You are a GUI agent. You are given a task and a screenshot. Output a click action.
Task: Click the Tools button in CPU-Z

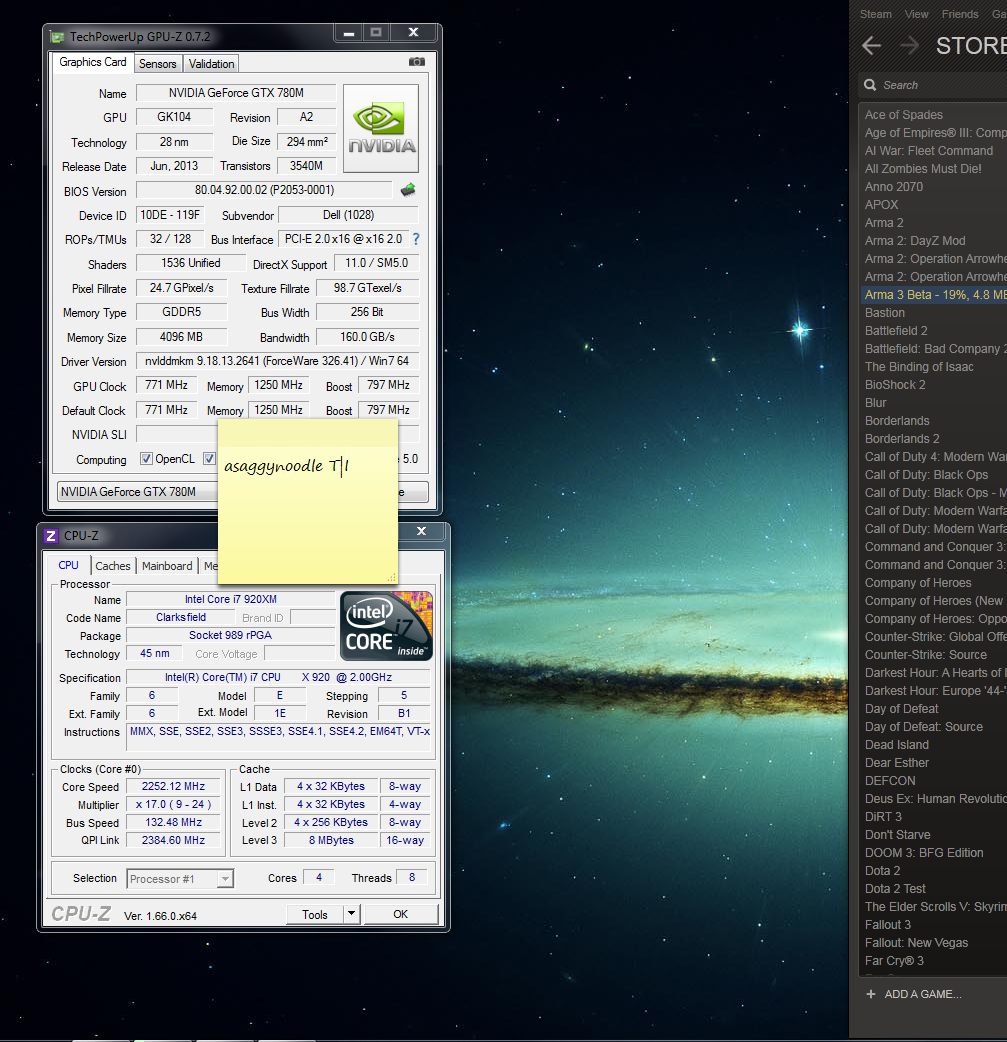(x=315, y=914)
